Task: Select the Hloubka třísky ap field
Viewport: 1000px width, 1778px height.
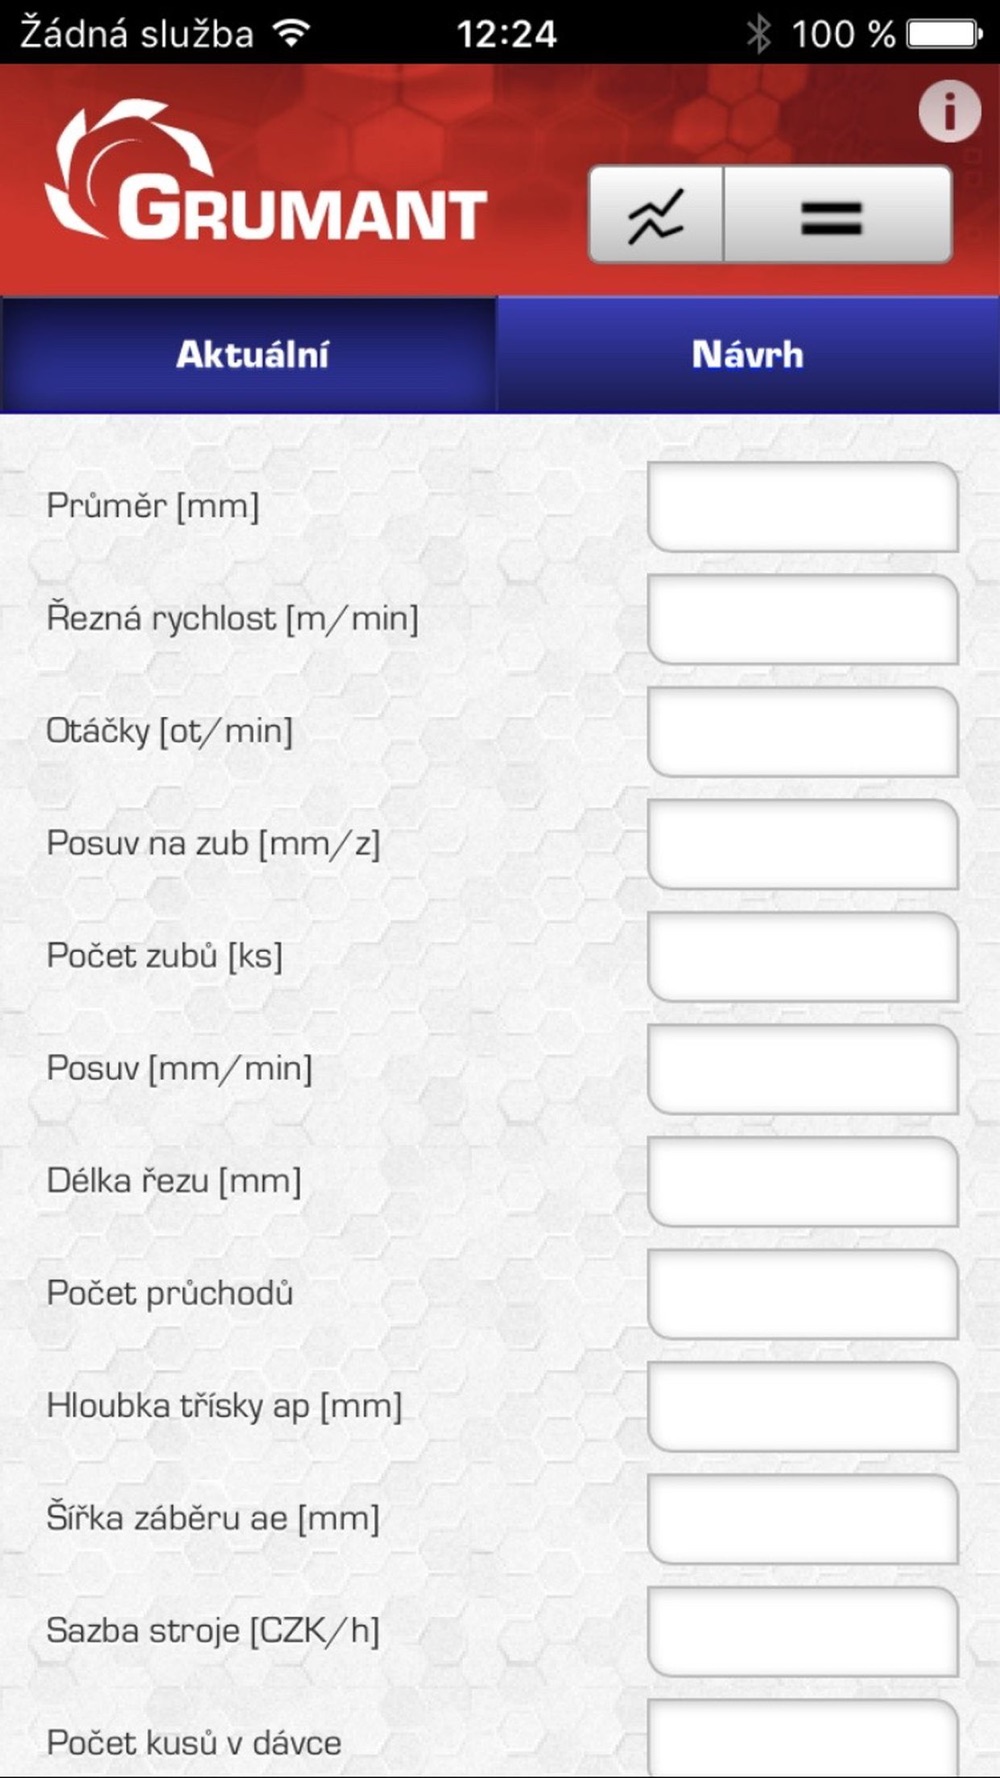Action: coord(803,1406)
